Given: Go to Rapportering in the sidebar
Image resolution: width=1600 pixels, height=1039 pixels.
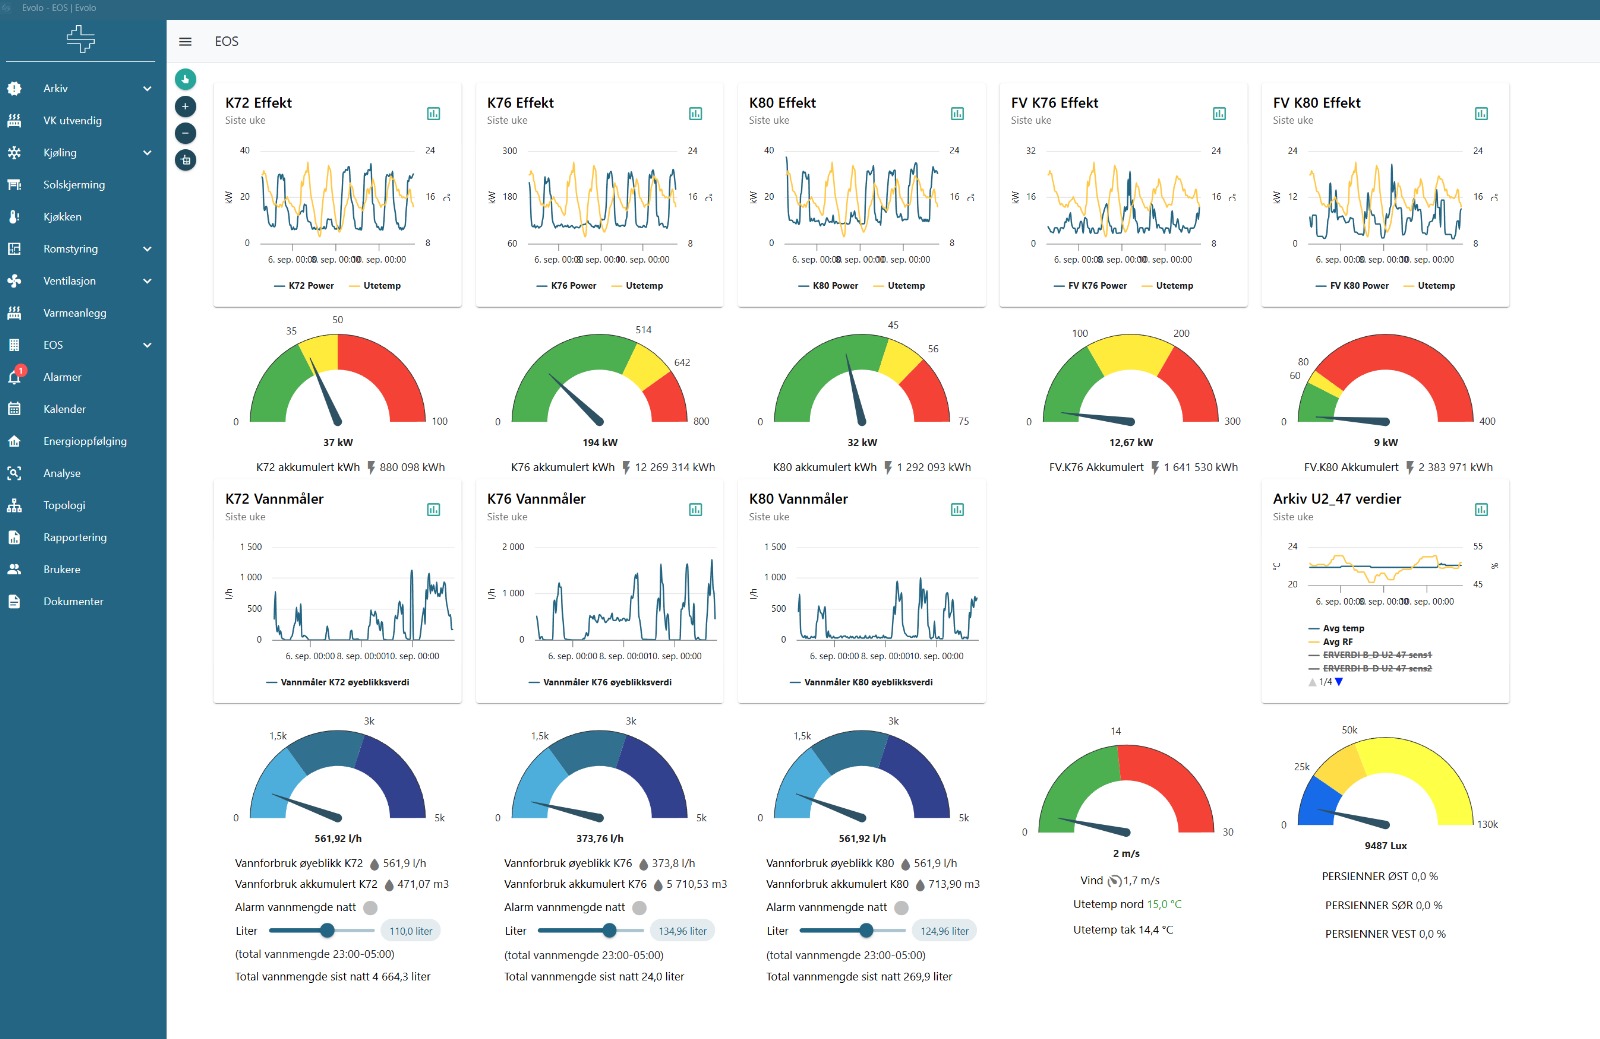Looking at the screenshot, I should [75, 537].
